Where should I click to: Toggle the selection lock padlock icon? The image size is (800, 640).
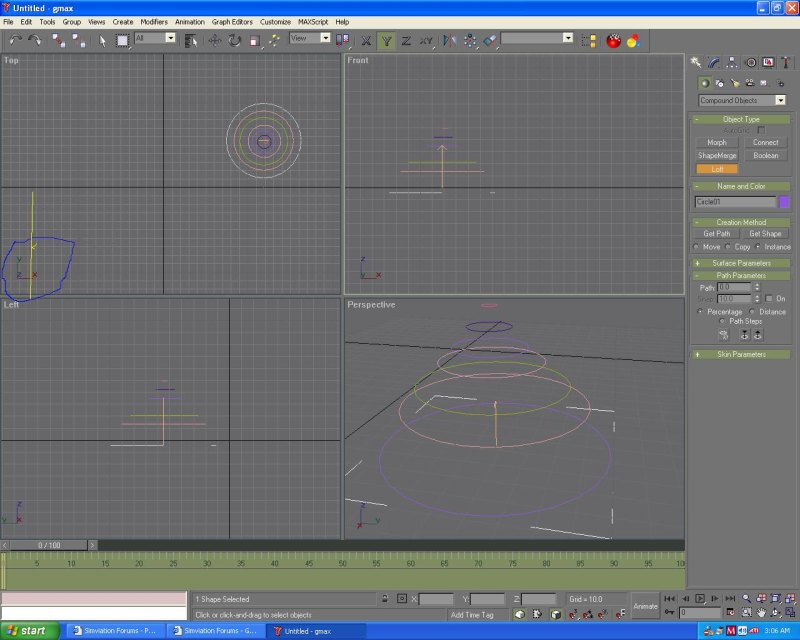point(385,598)
